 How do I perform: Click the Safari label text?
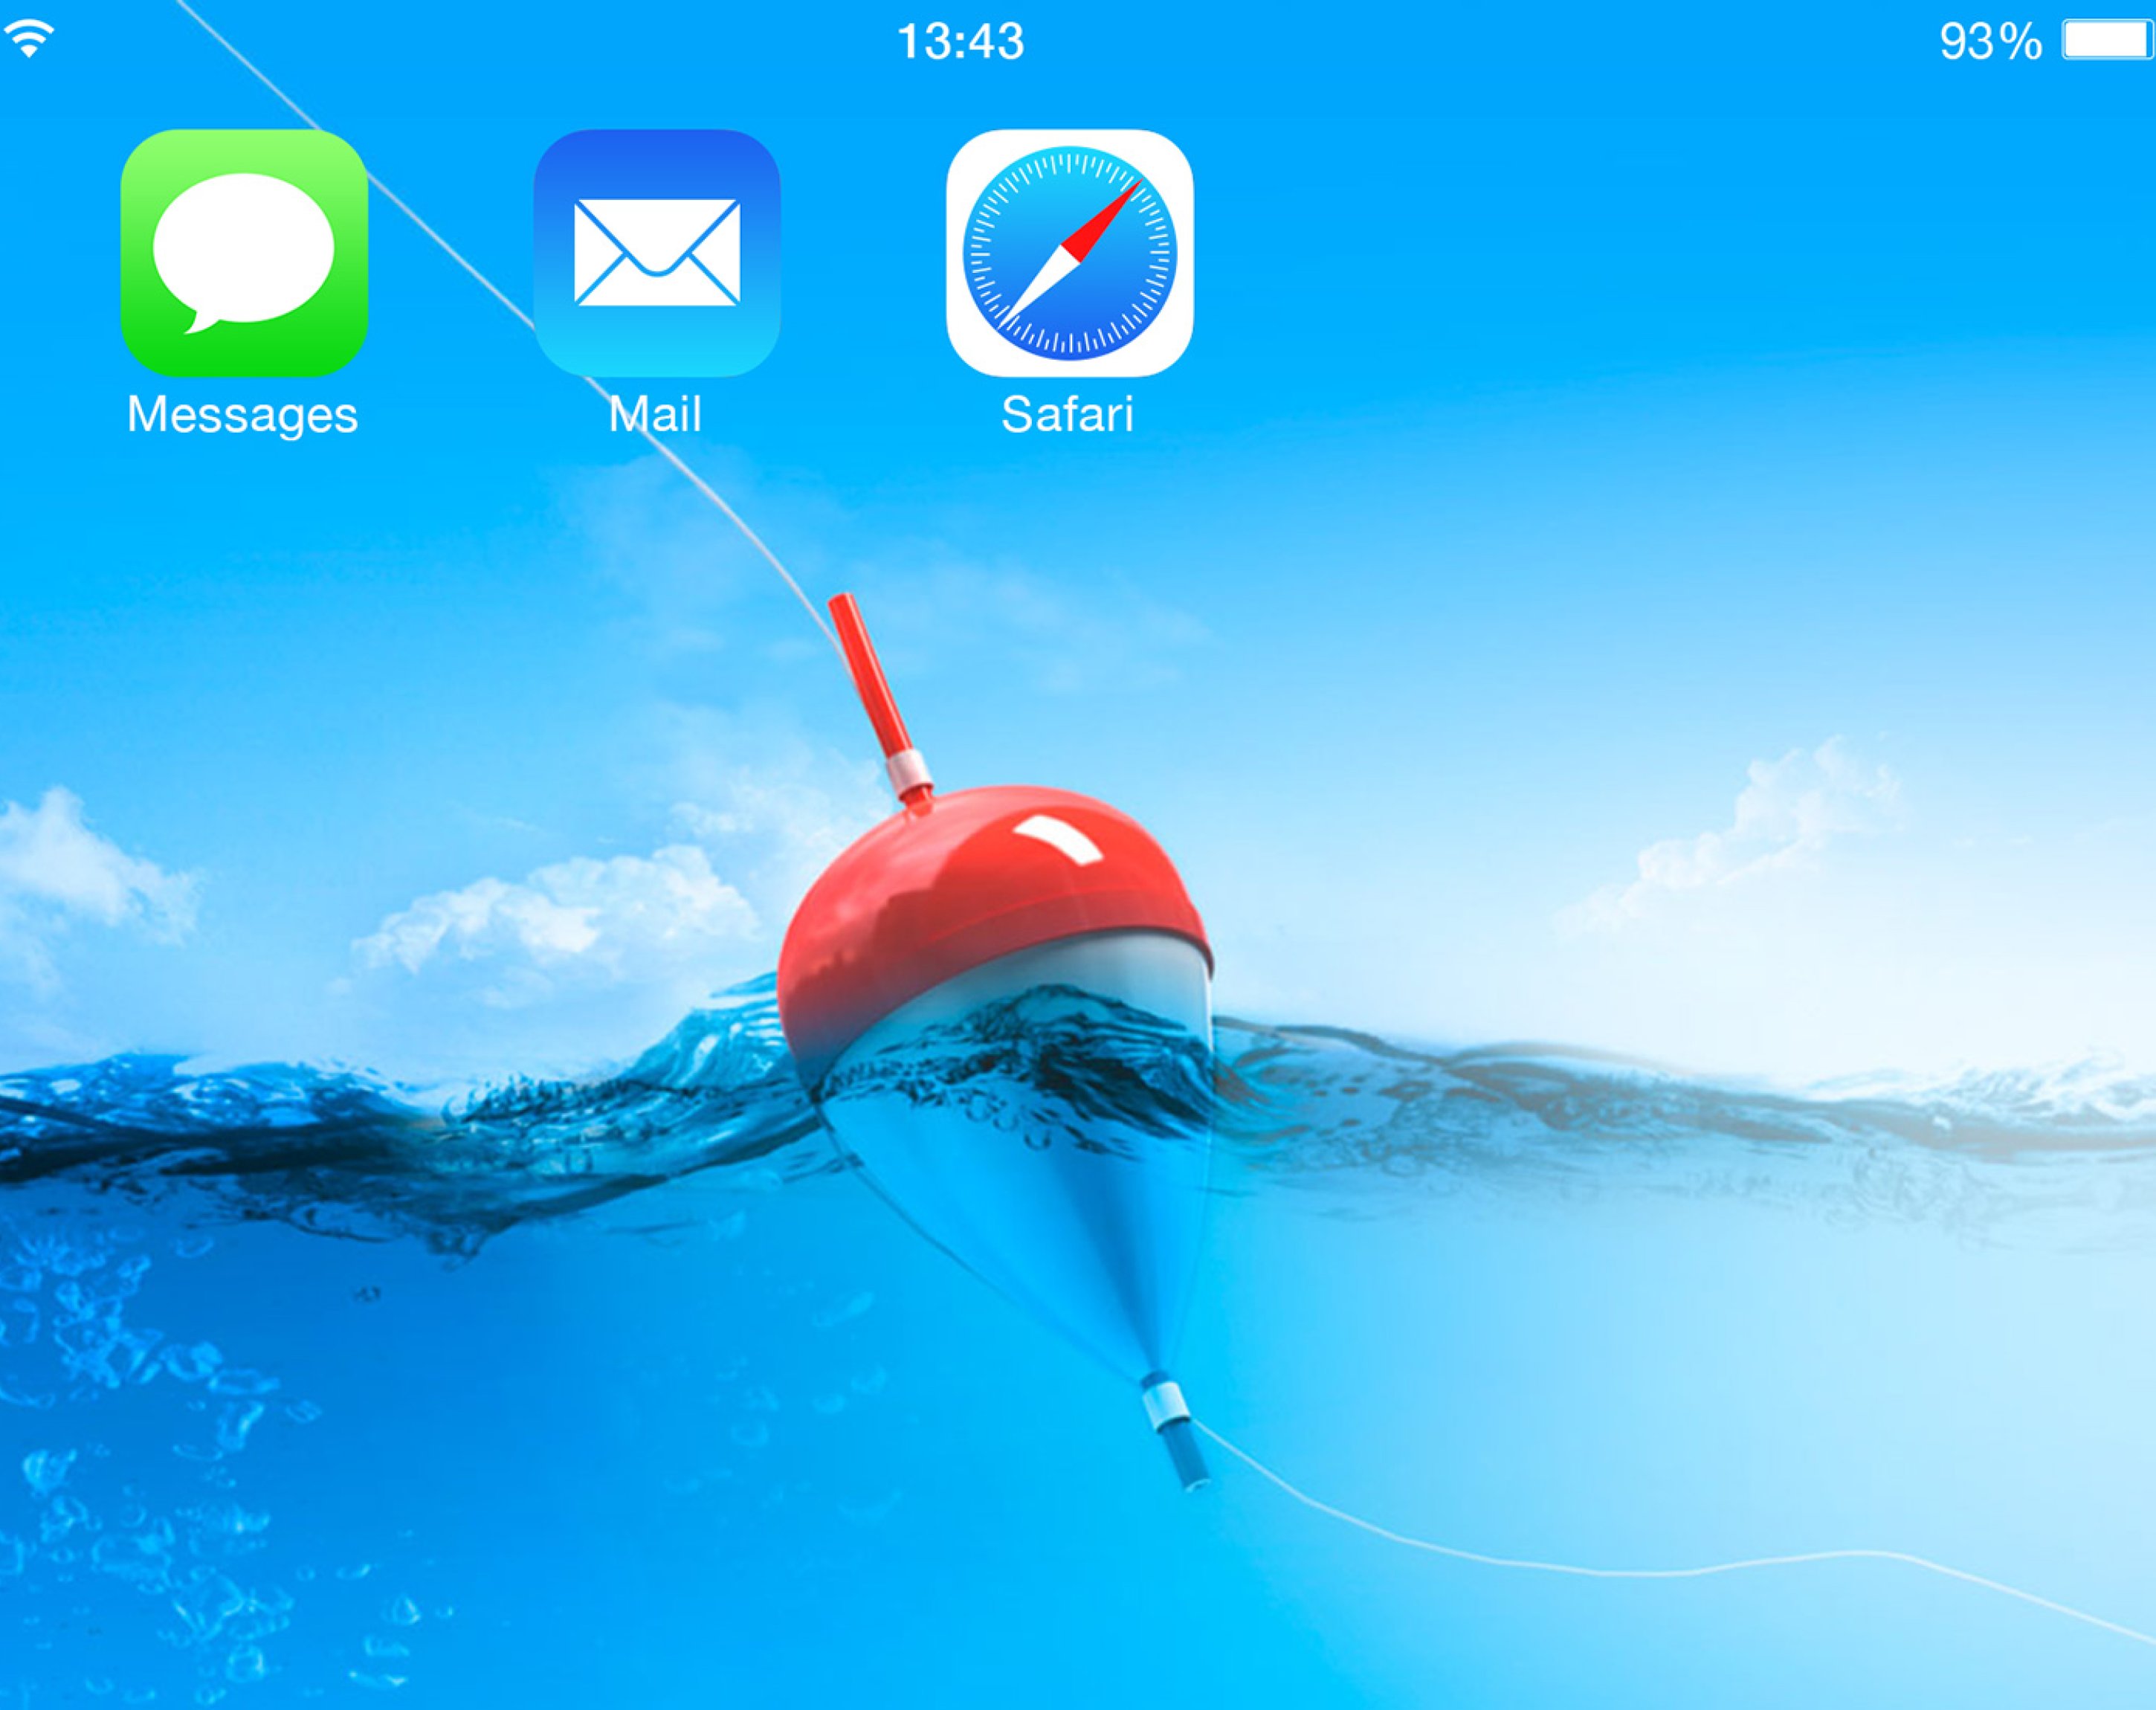[1067, 414]
